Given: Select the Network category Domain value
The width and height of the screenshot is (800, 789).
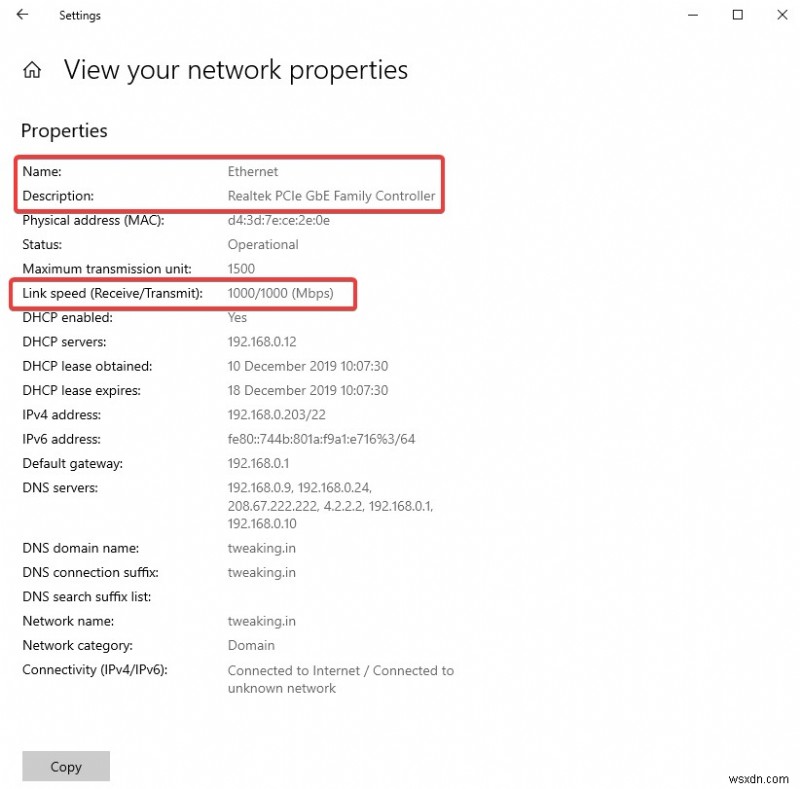Looking at the screenshot, I should click(251, 645).
